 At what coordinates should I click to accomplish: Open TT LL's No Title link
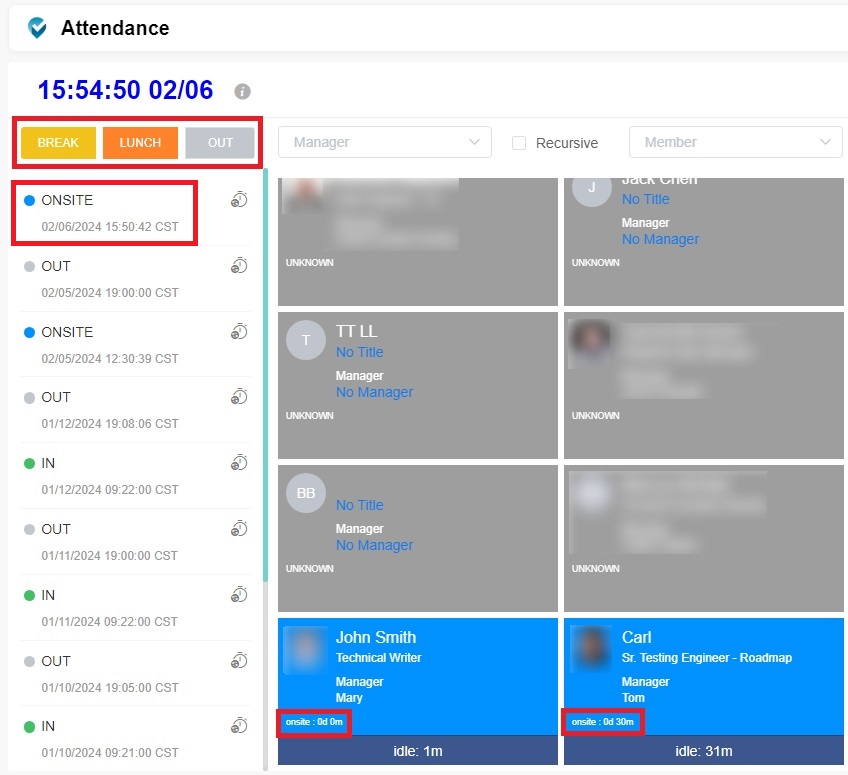point(359,352)
